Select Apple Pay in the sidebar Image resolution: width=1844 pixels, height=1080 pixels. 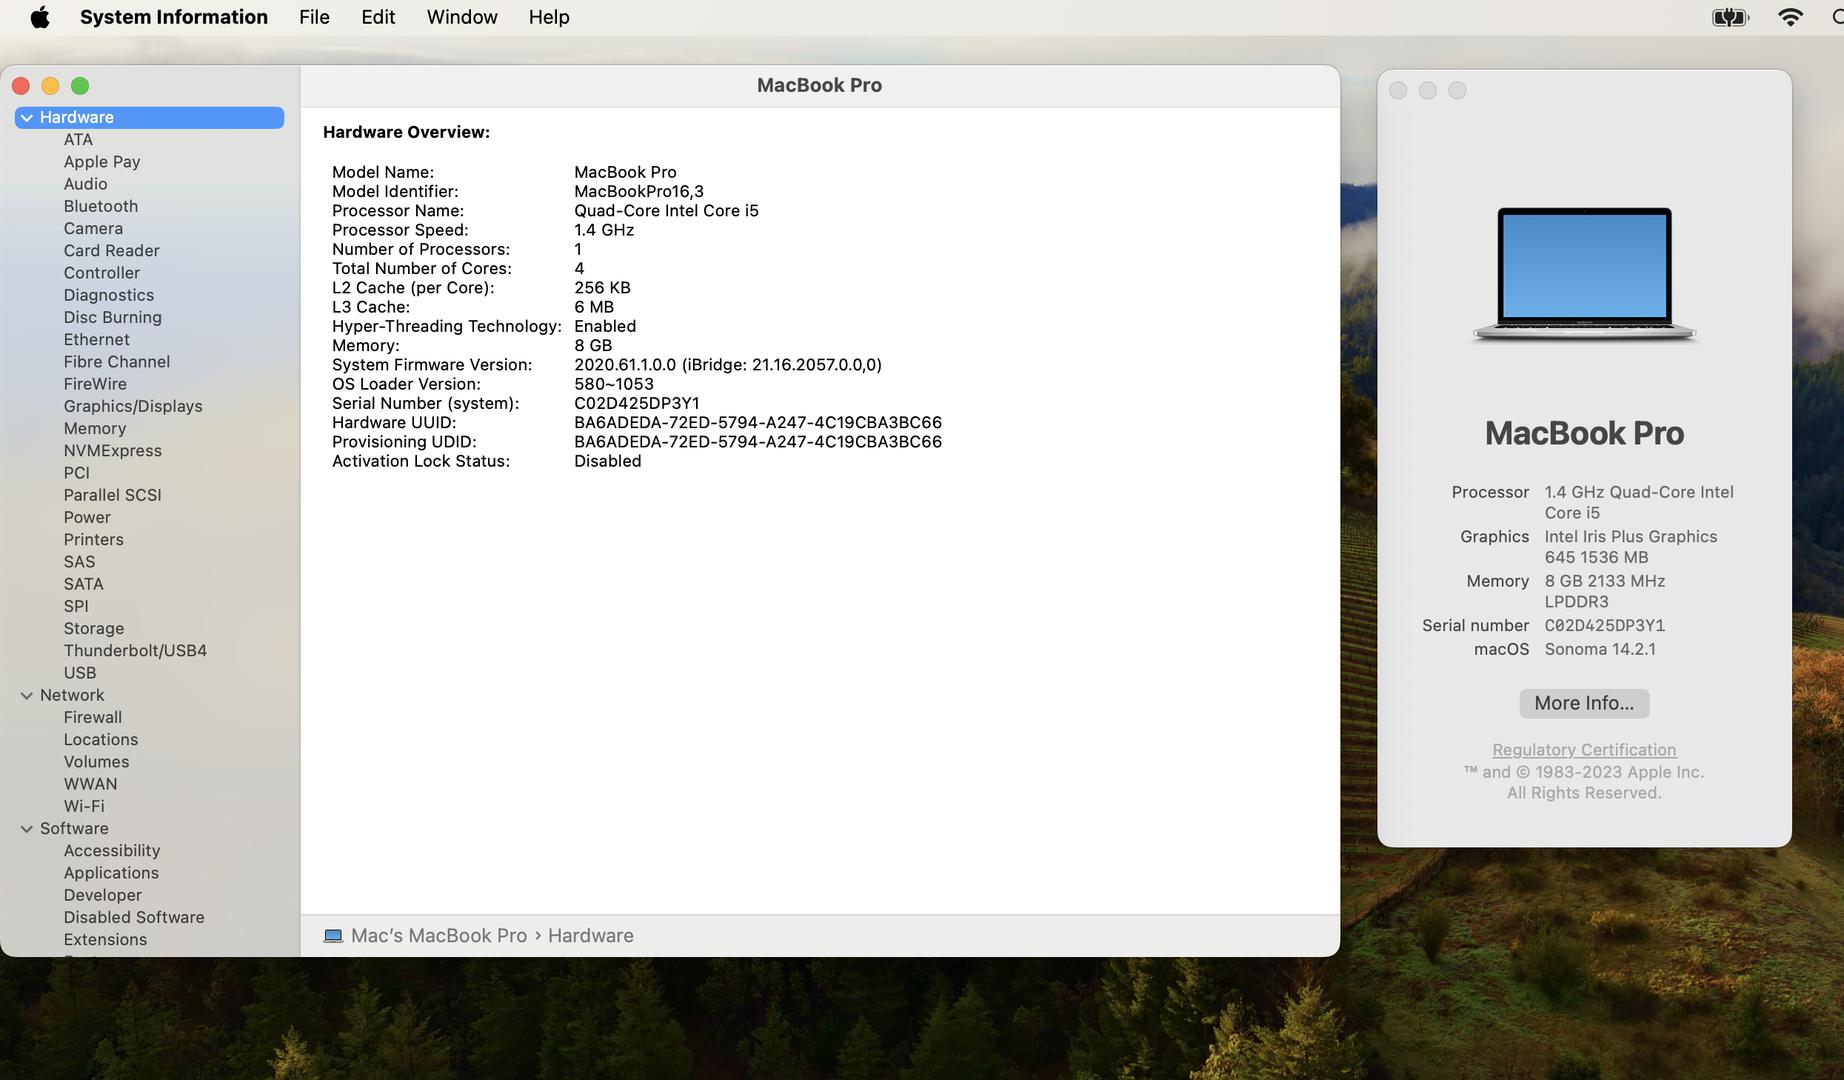pos(102,162)
